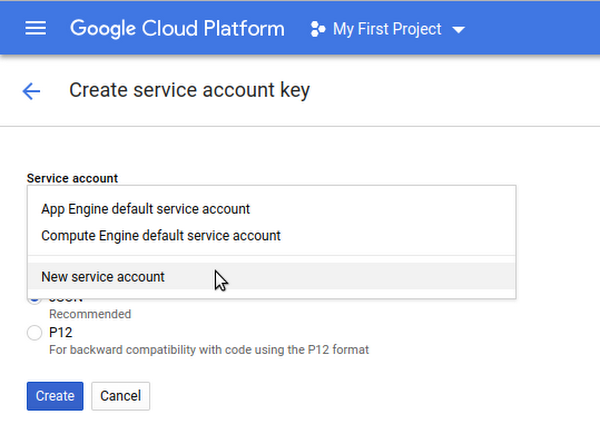
Task: Click the project hexagon dots icon
Action: [318, 29]
